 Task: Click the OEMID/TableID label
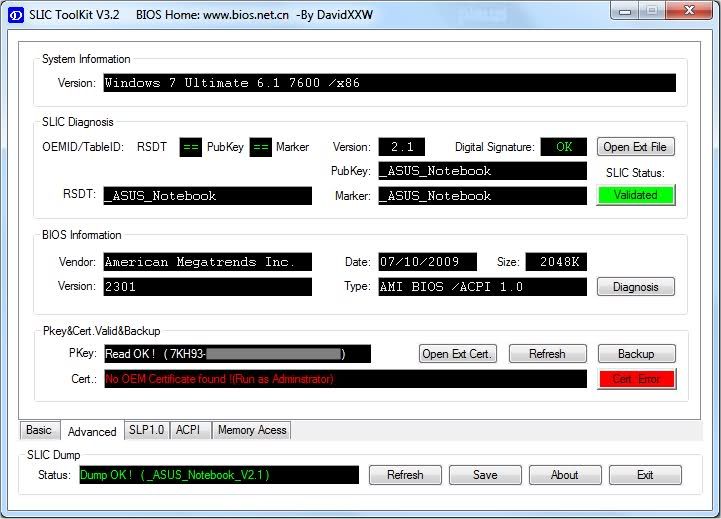[83, 147]
